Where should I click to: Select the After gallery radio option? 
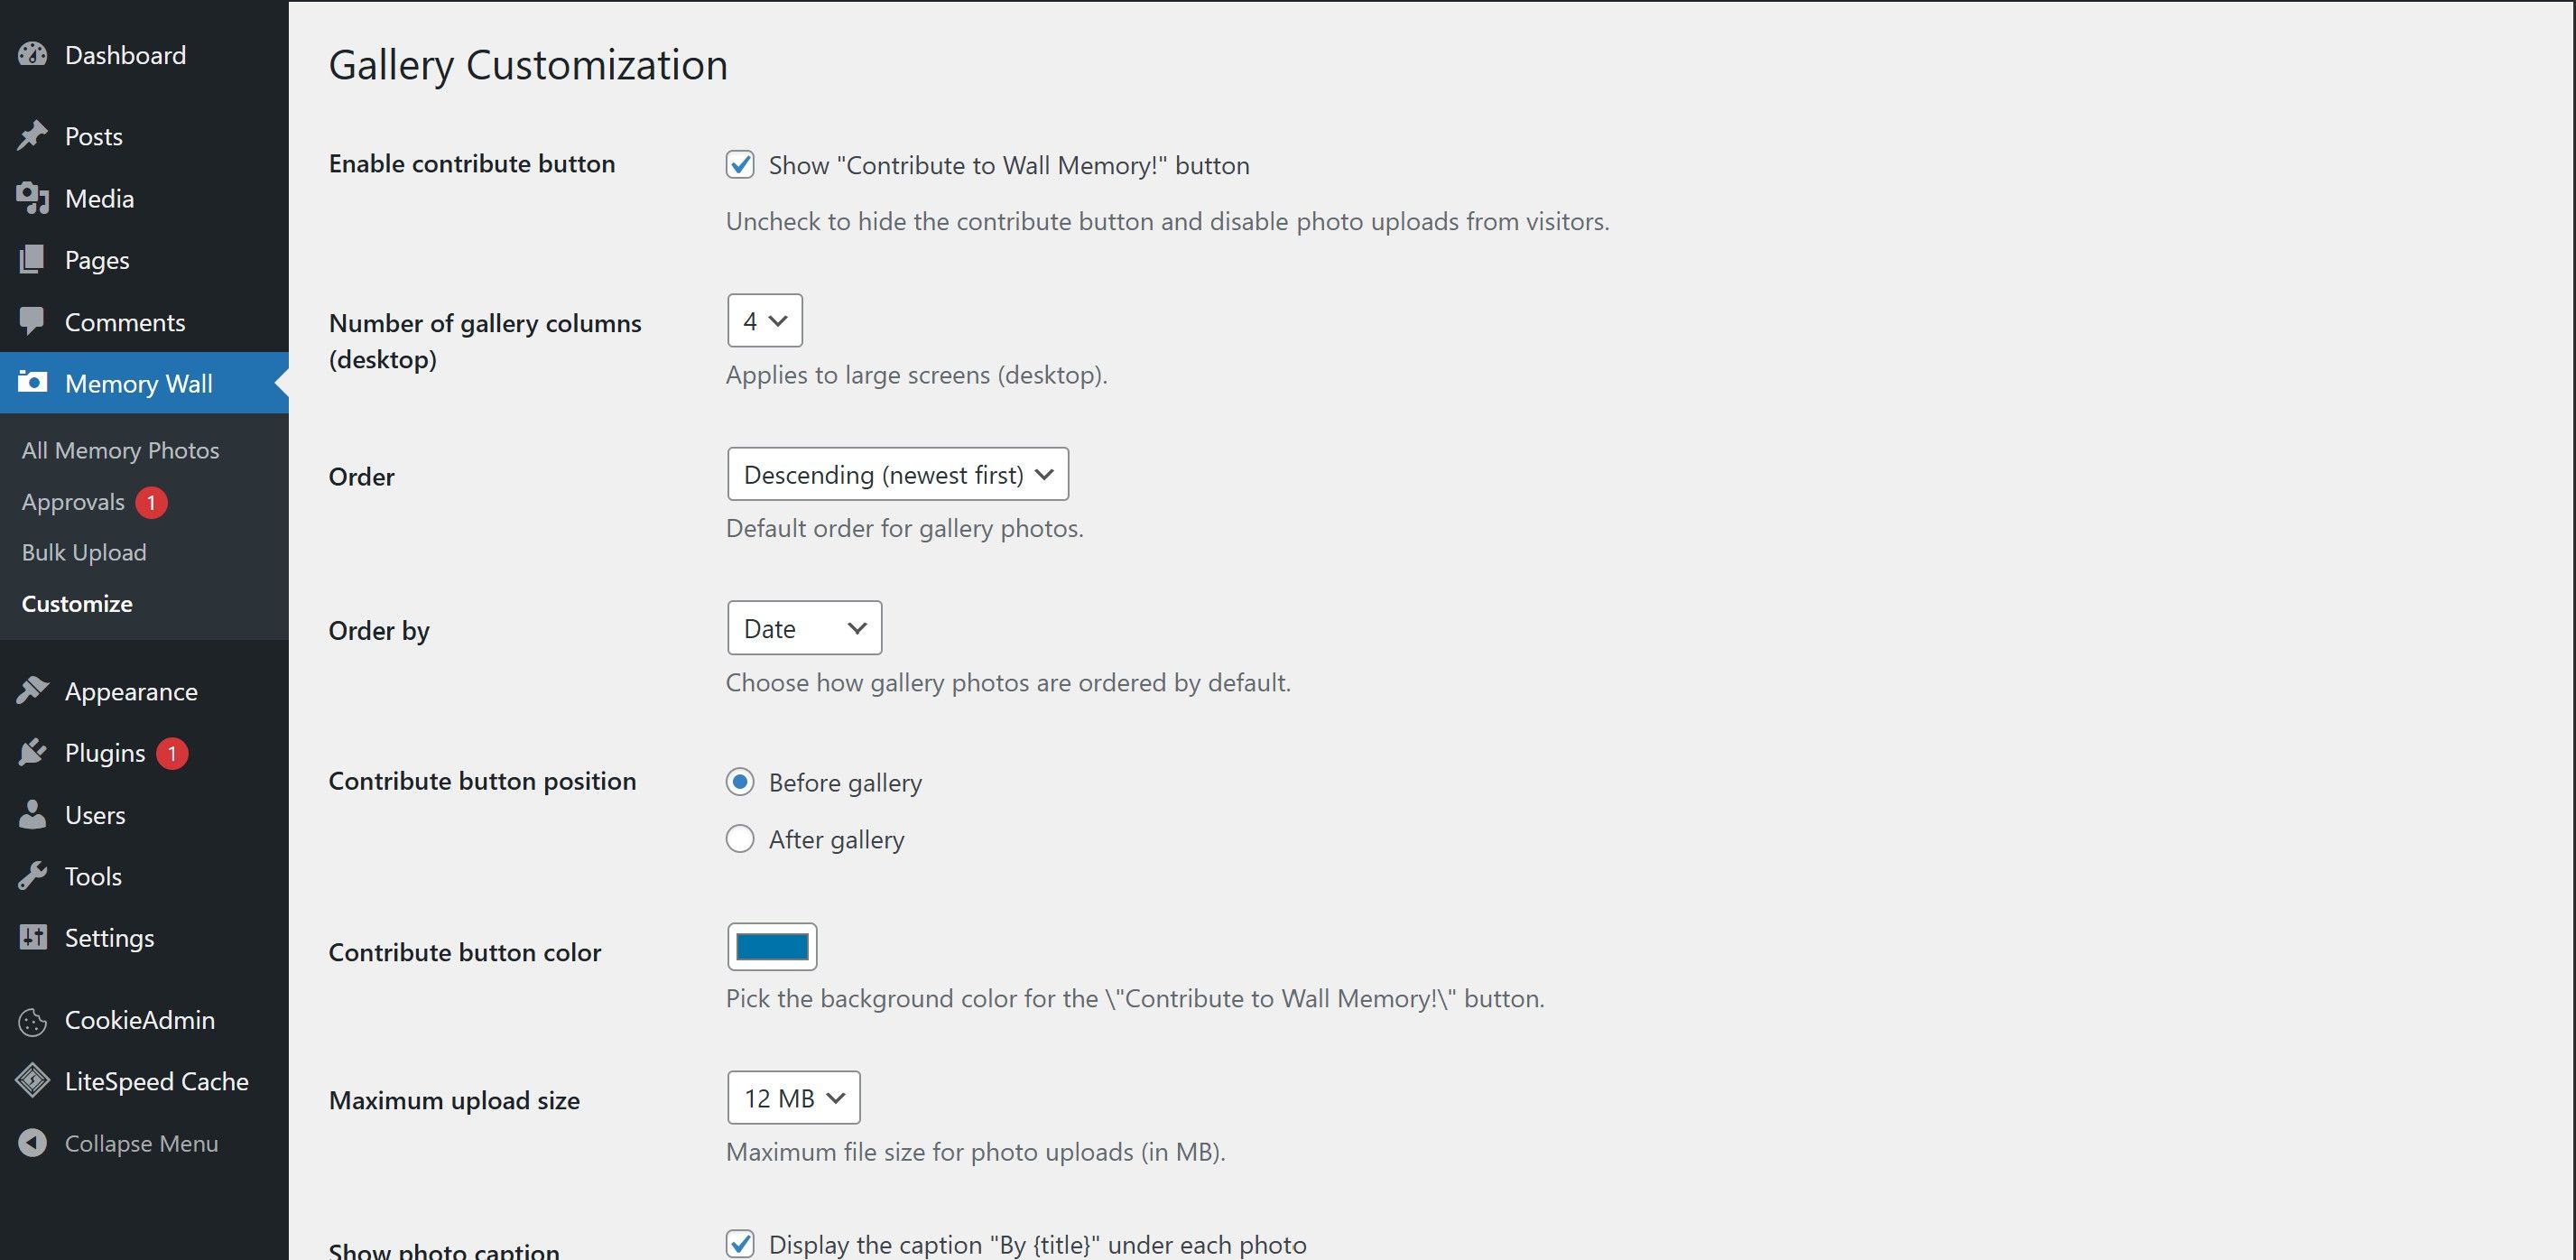pyautogui.click(x=740, y=839)
